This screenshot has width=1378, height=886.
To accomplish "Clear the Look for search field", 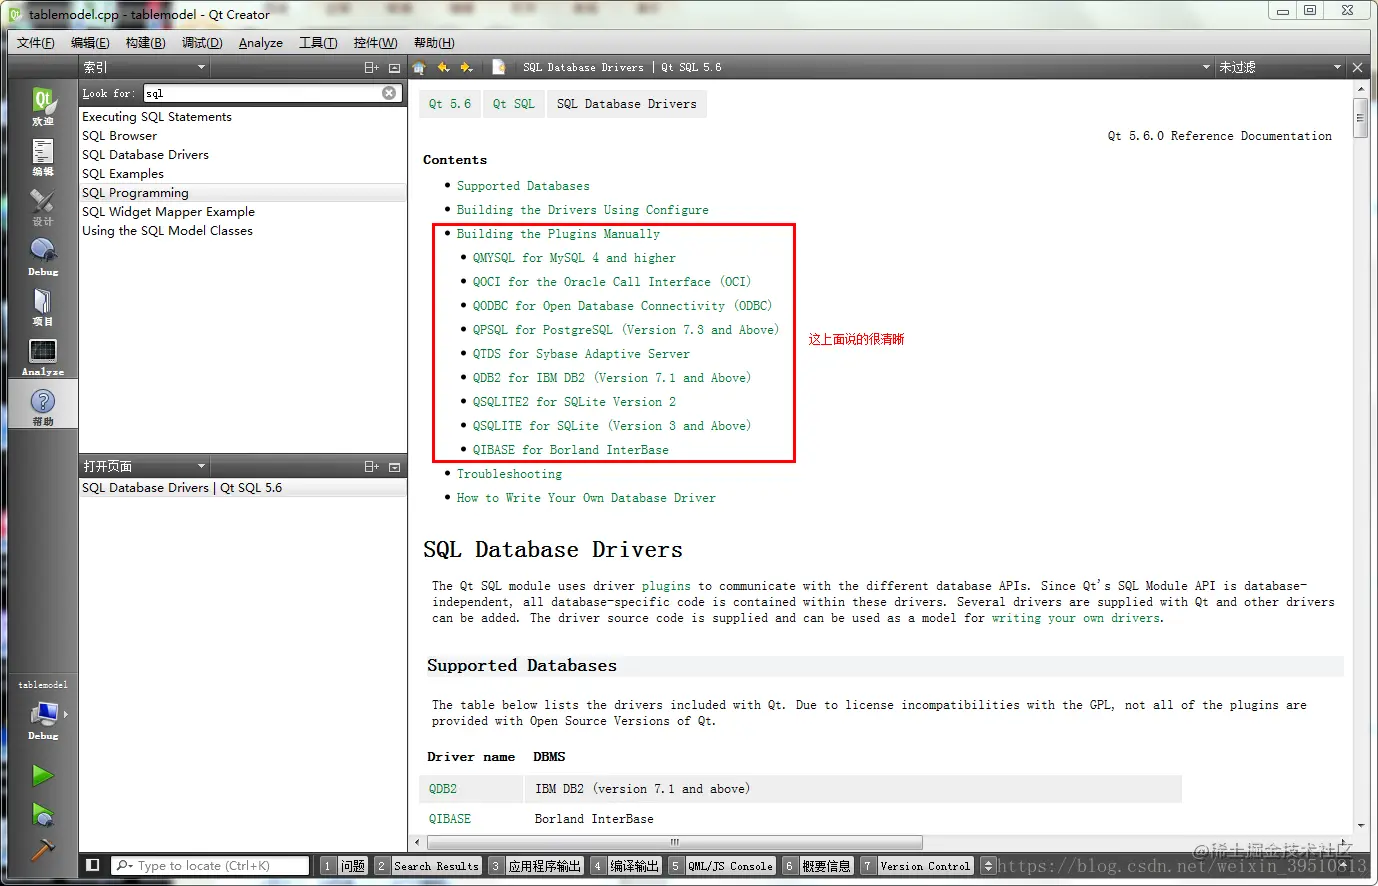I will click(x=389, y=93).
